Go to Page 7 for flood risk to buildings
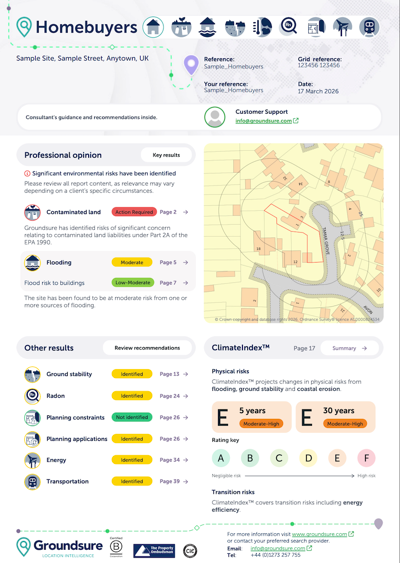Screen dimensions: 400x563 pyautogui.click(x=174, y=283)
